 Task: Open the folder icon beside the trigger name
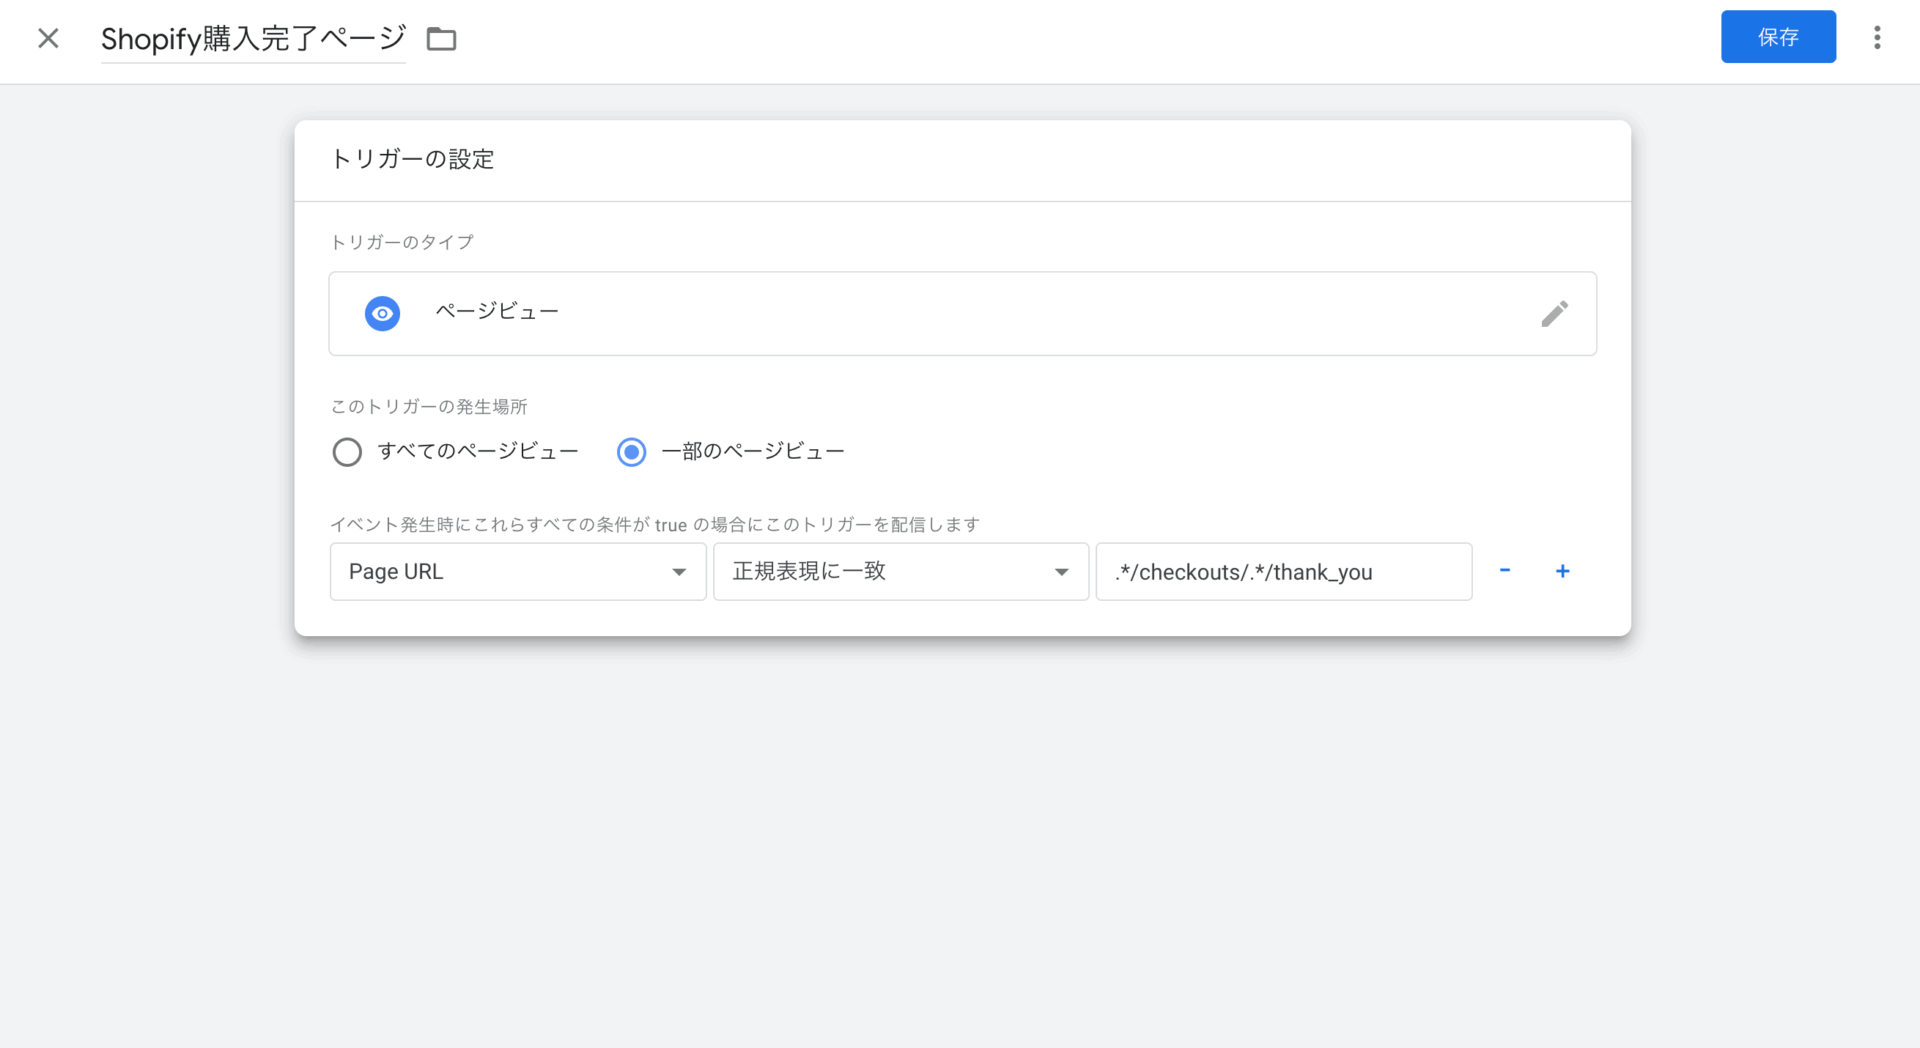[x=441, y=39]
